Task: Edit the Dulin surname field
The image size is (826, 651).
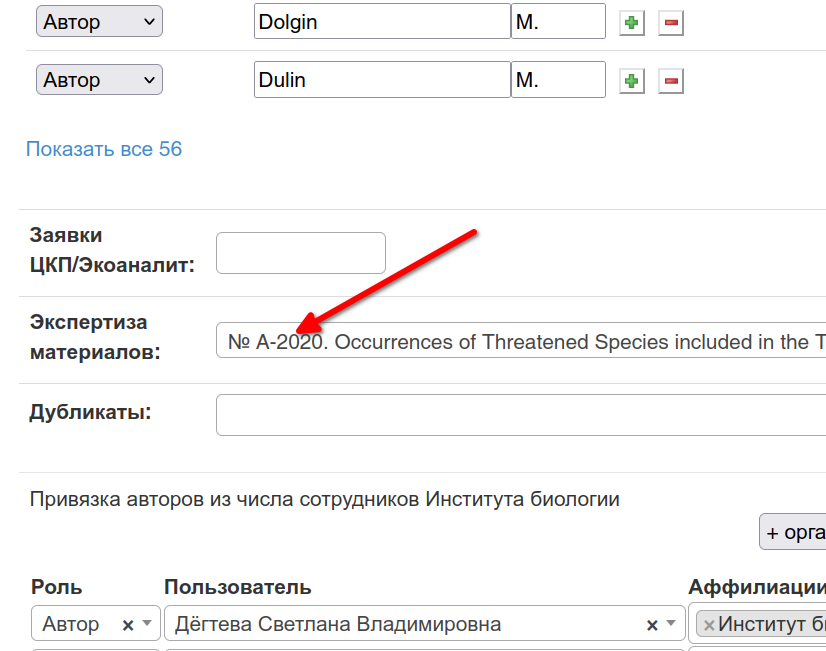Action: 382,80
